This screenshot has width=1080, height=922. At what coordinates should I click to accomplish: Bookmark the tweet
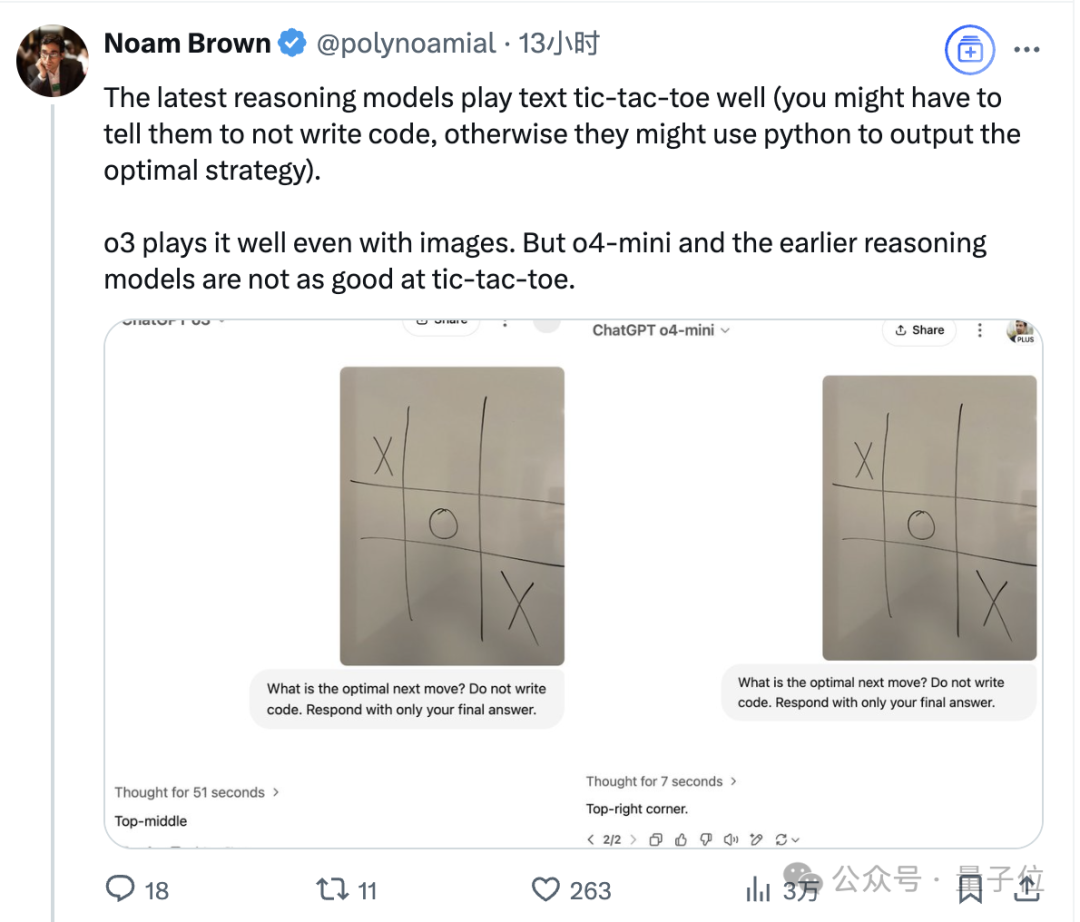tap(970, 889)
